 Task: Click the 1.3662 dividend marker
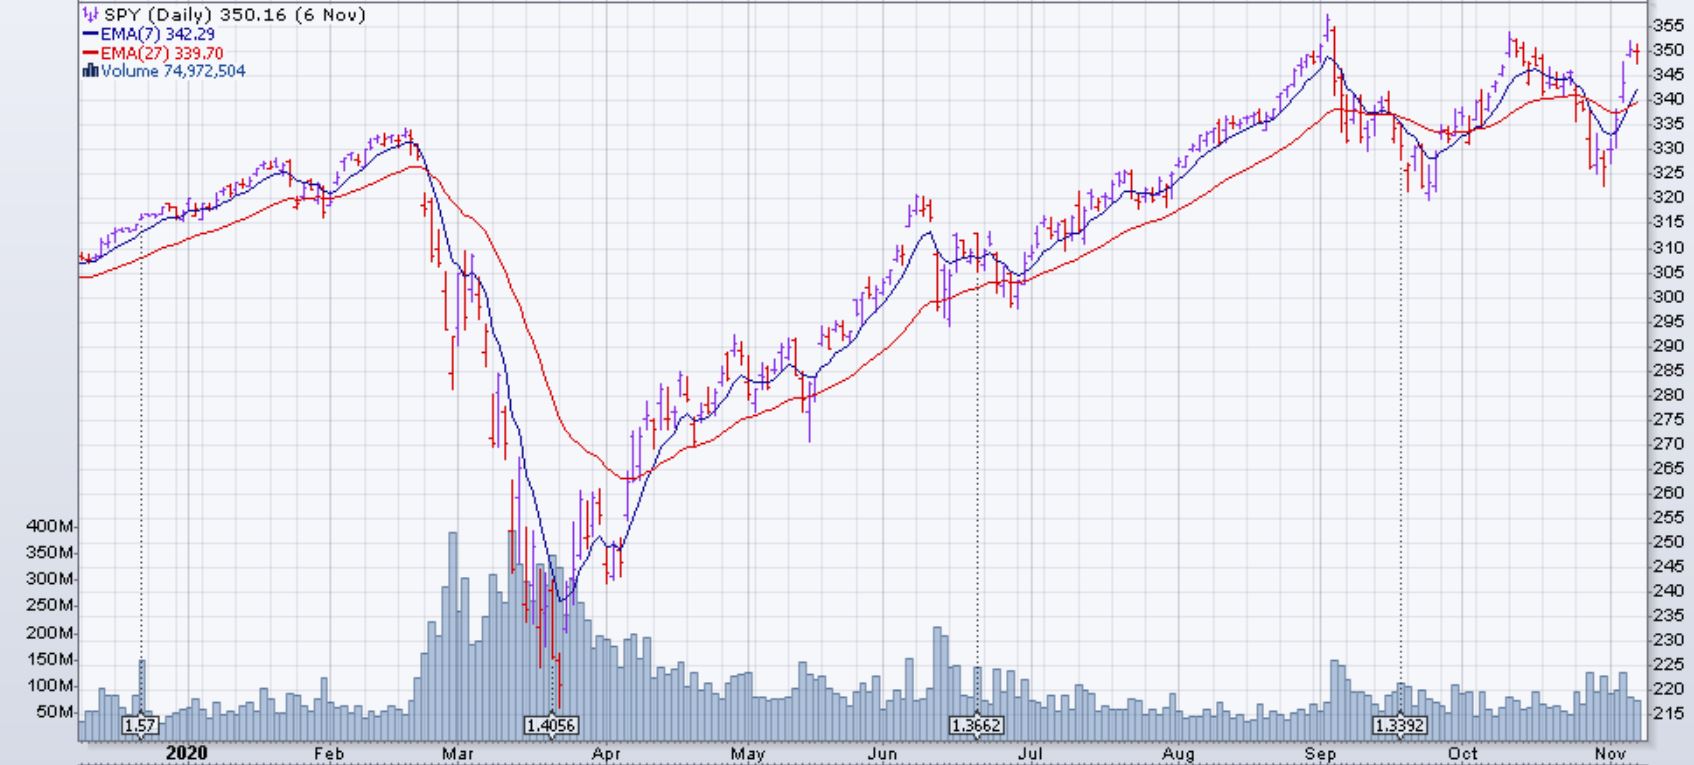976,725
